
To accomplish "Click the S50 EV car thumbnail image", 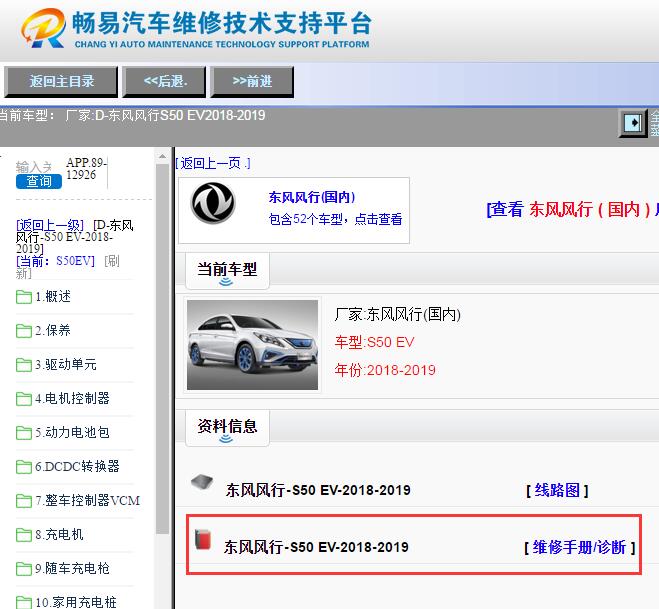I will coord(253,345).
